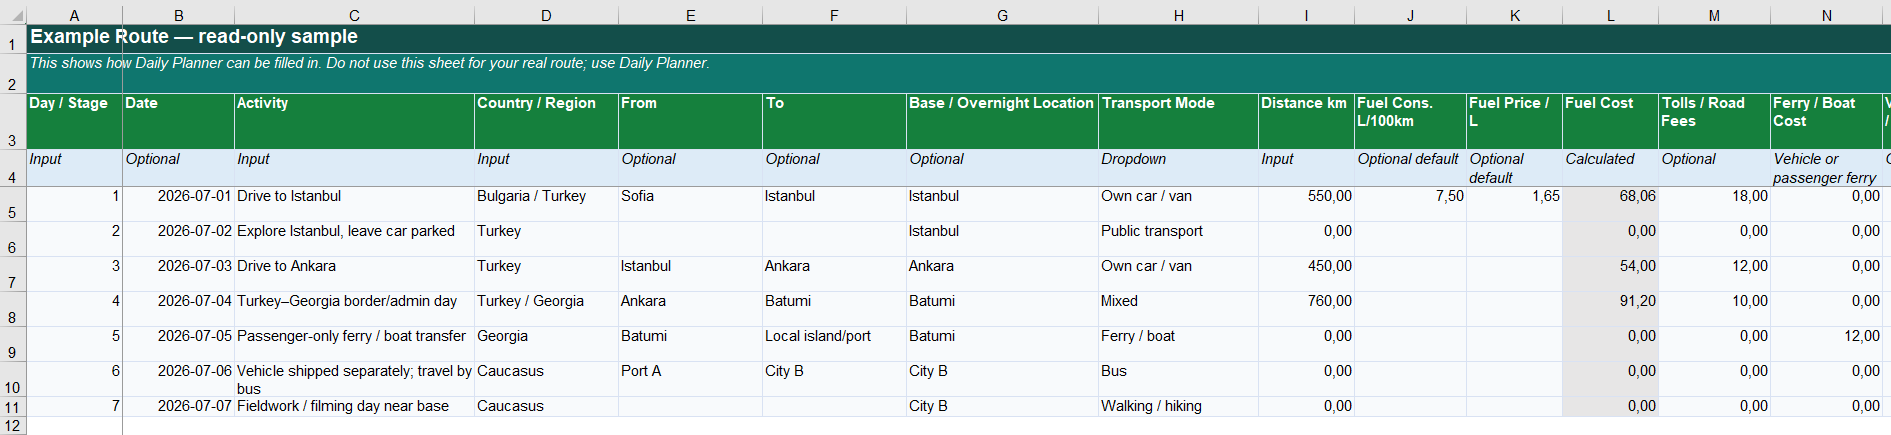Click the 'Drive to Istanbul' activity cell

pyautogui.click(x=354, y=204)
